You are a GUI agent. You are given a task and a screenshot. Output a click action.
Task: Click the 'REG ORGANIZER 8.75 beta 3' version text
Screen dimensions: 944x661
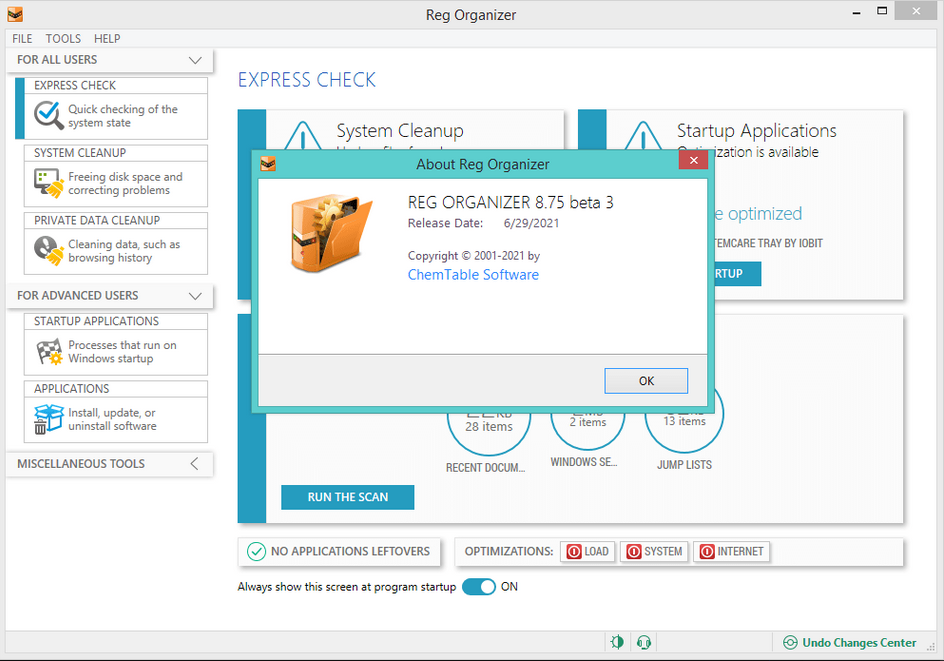[x=511, y=202]
